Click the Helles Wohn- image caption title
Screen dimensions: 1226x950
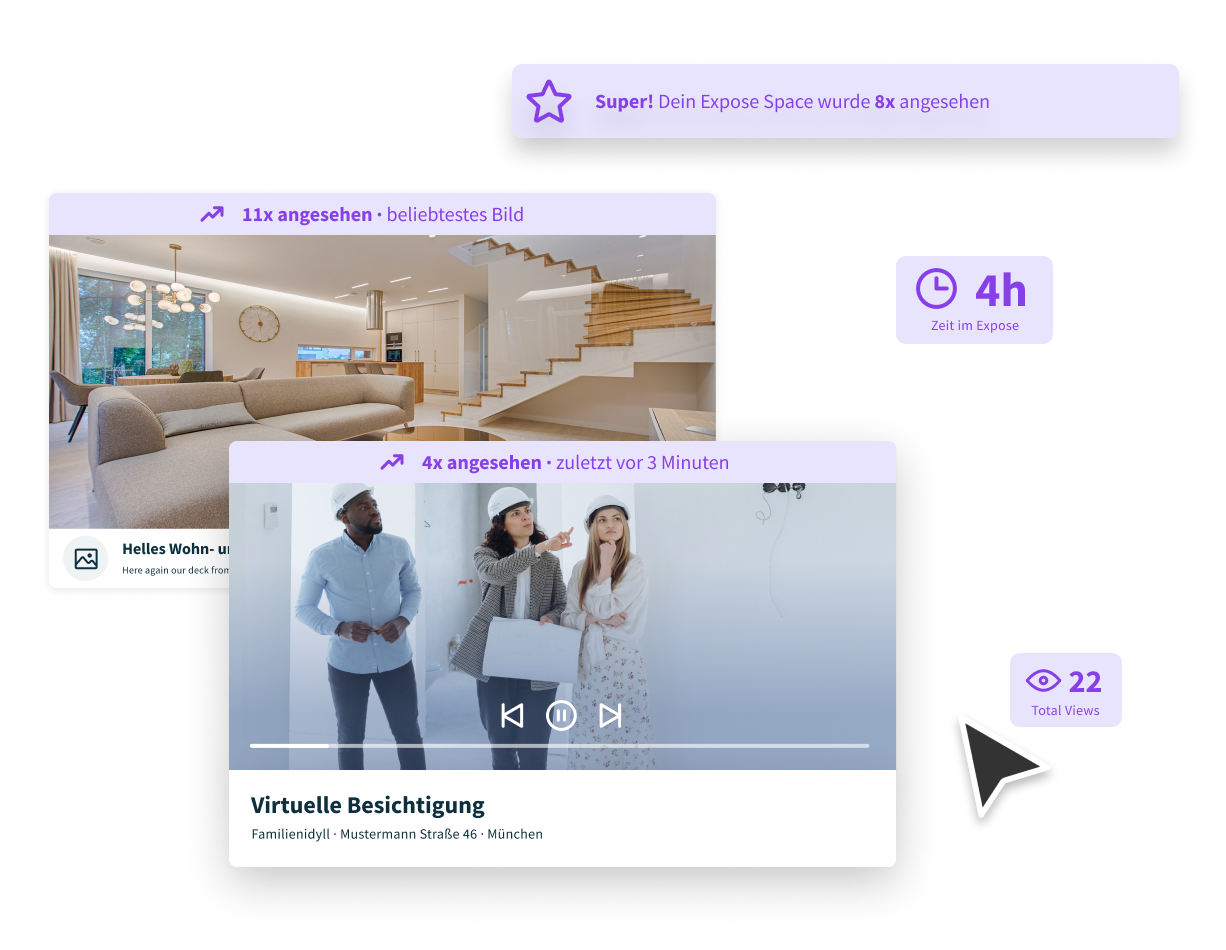[176, 549]
